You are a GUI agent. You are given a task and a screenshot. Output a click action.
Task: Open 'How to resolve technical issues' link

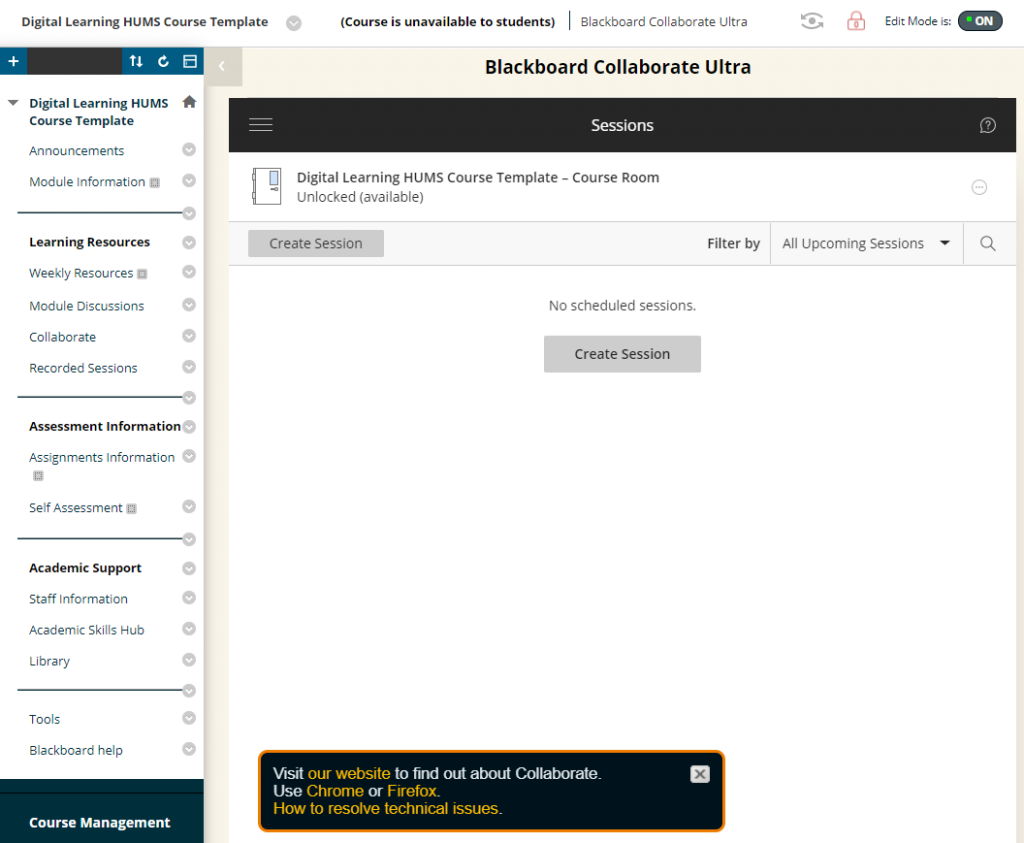point(386,808)
